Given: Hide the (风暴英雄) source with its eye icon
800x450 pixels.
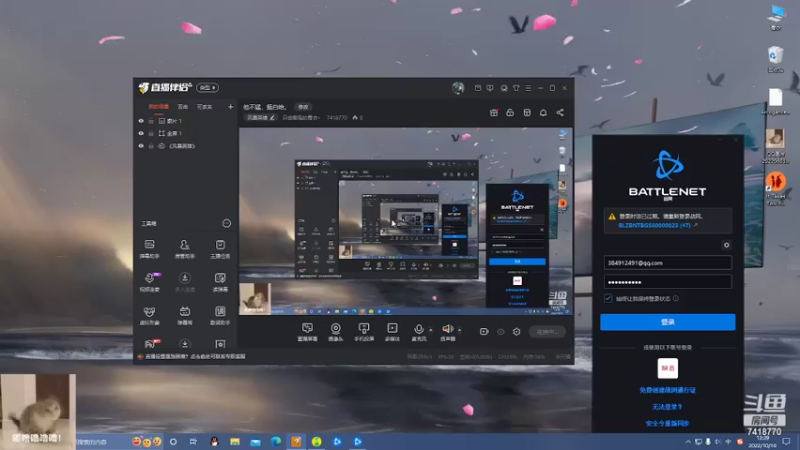Looking at the screenshot, I should click(x=141, y=146).
